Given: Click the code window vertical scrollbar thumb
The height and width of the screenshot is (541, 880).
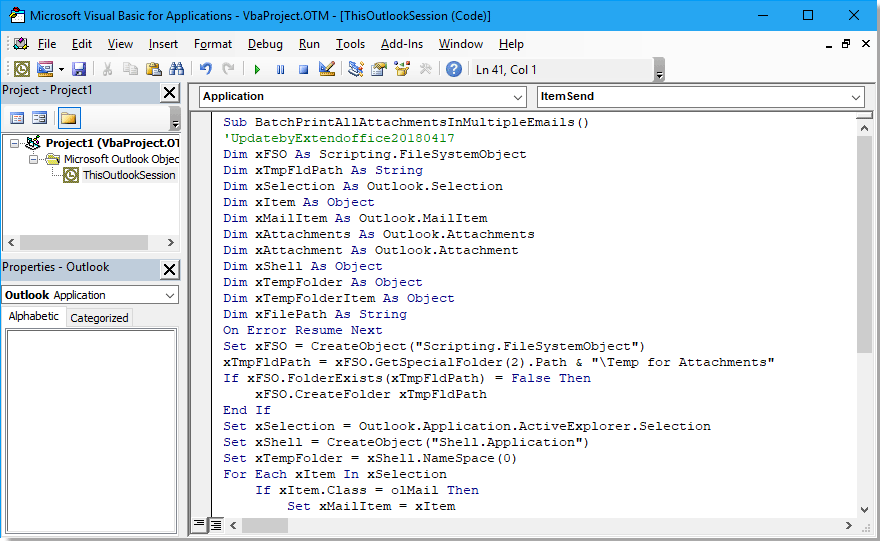Looking at the screenshot, I should (x=864, y=244).
